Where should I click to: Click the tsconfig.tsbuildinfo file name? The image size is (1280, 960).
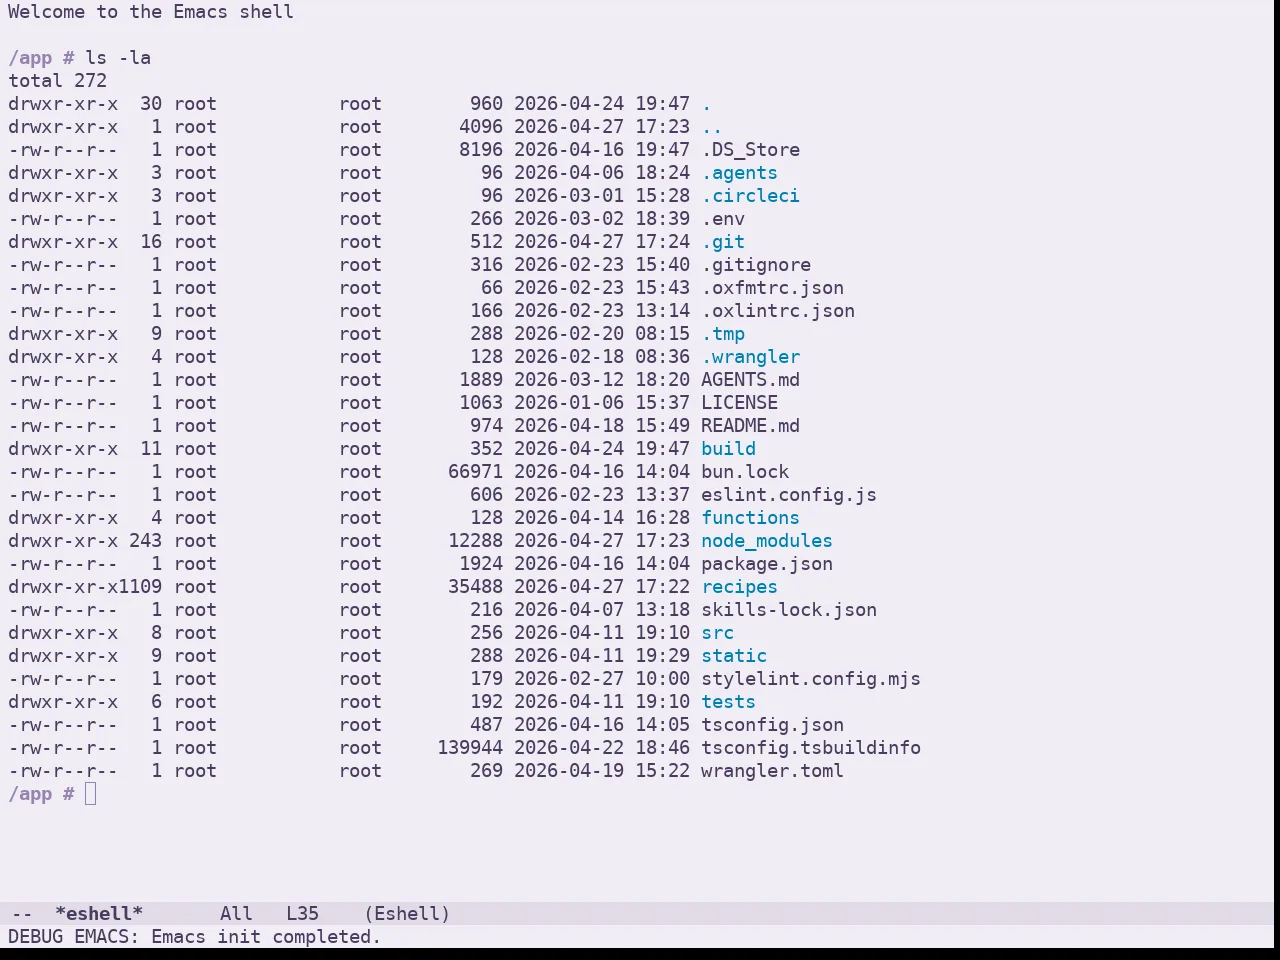point(811,748)
